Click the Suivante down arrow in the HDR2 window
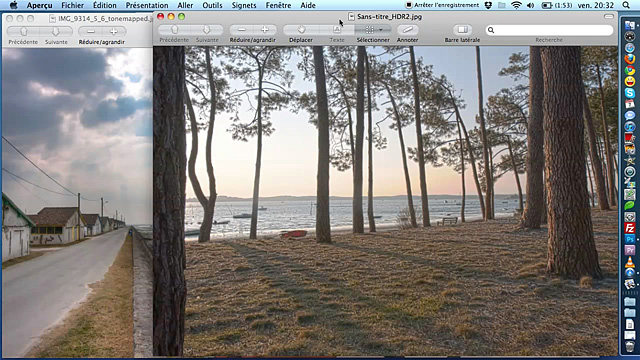The height and width of the screenshot is (360, 640). pos(207,30)
